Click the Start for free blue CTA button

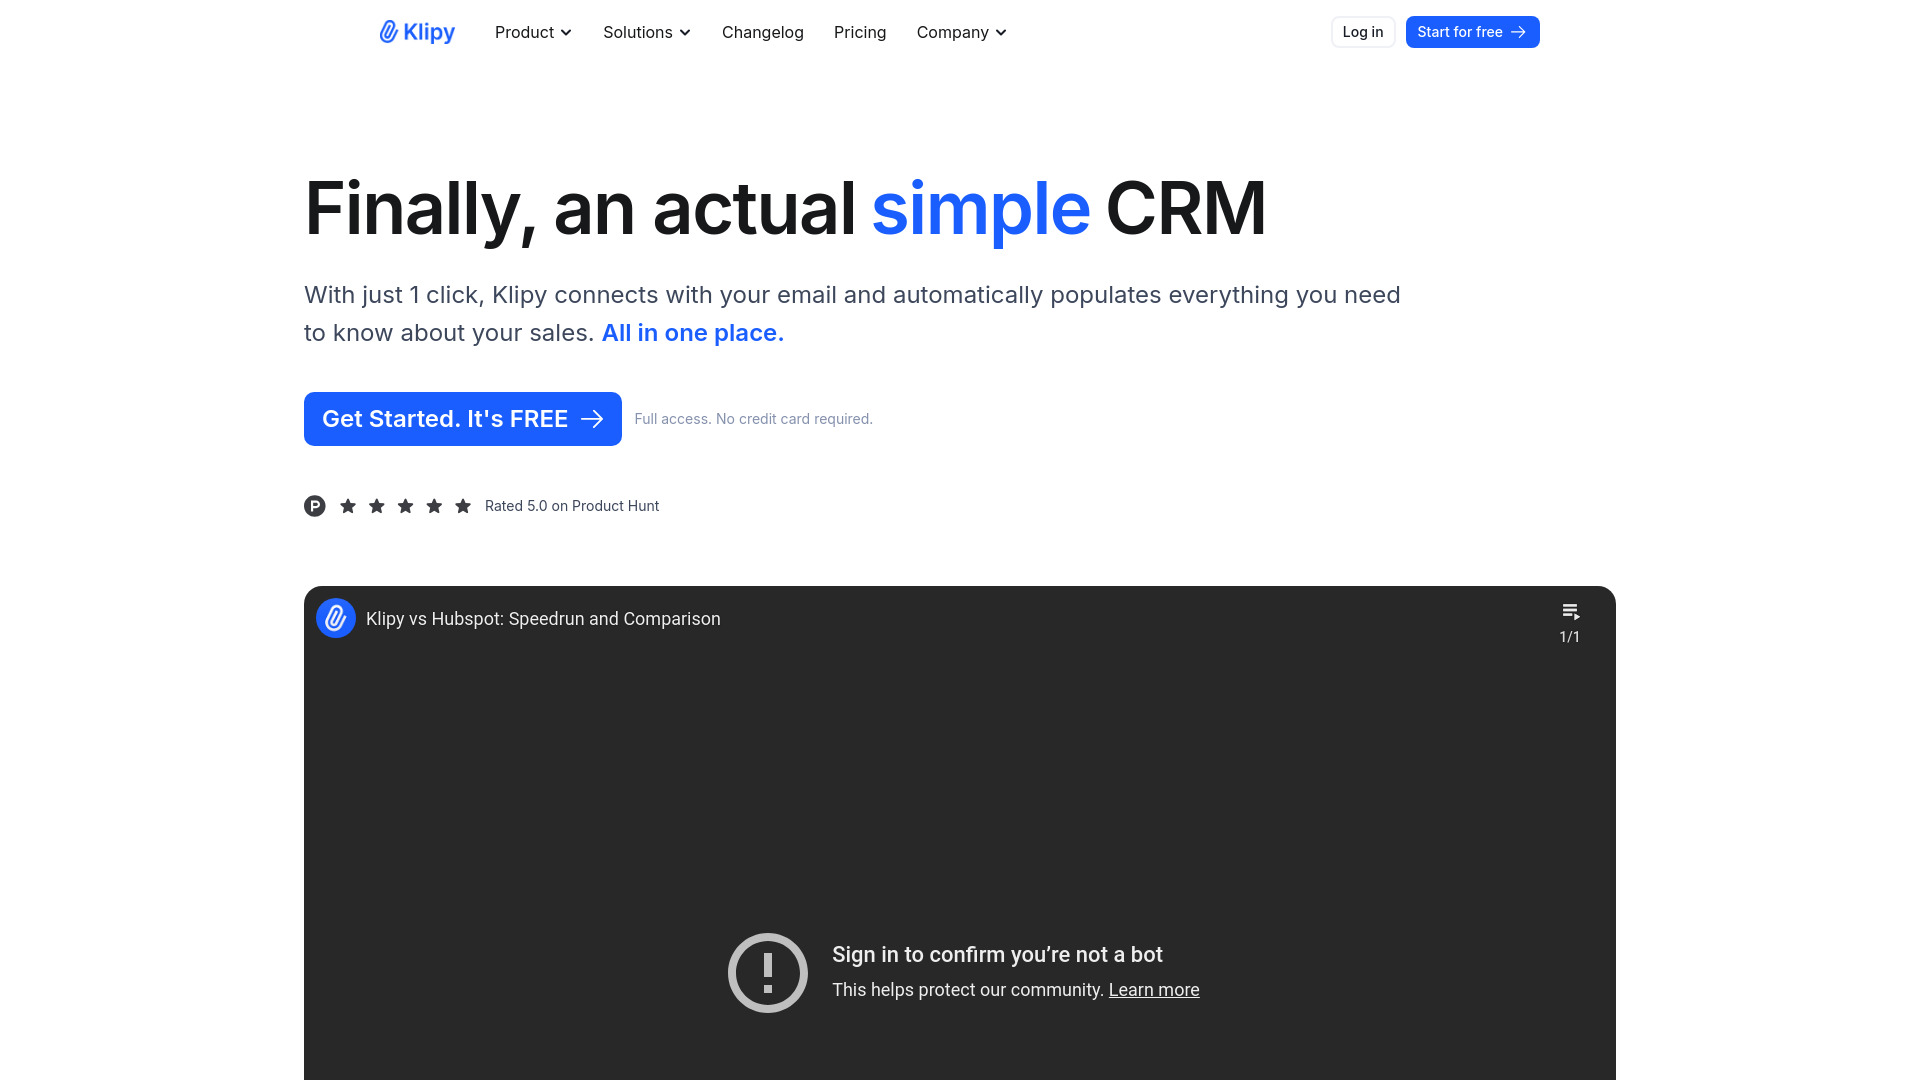1472,32
